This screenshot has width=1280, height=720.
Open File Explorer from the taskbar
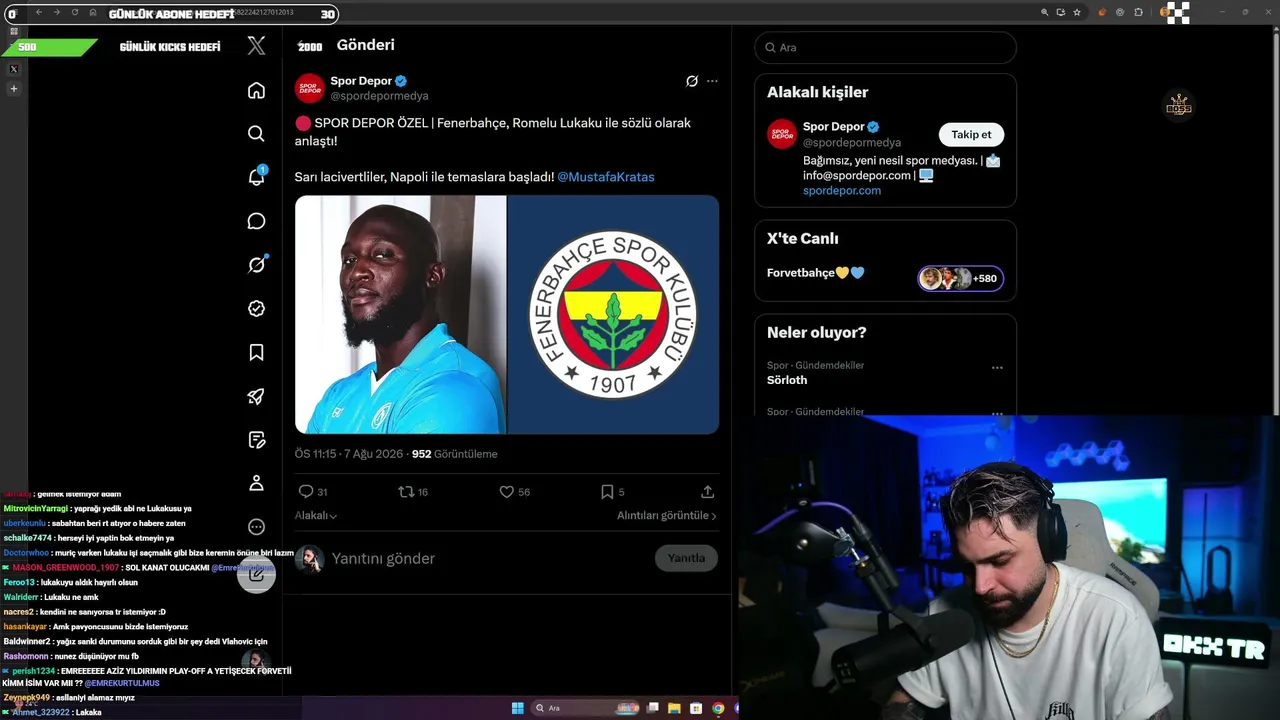click(x=674, y=708)
